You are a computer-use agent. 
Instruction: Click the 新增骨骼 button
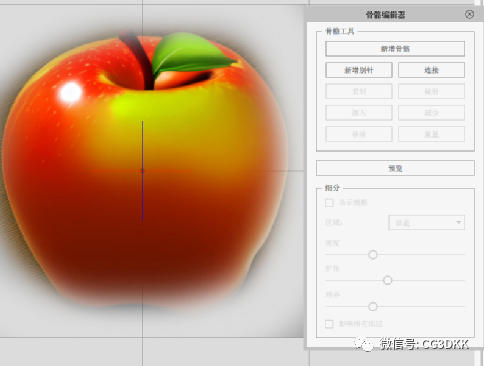click(395, 49)
